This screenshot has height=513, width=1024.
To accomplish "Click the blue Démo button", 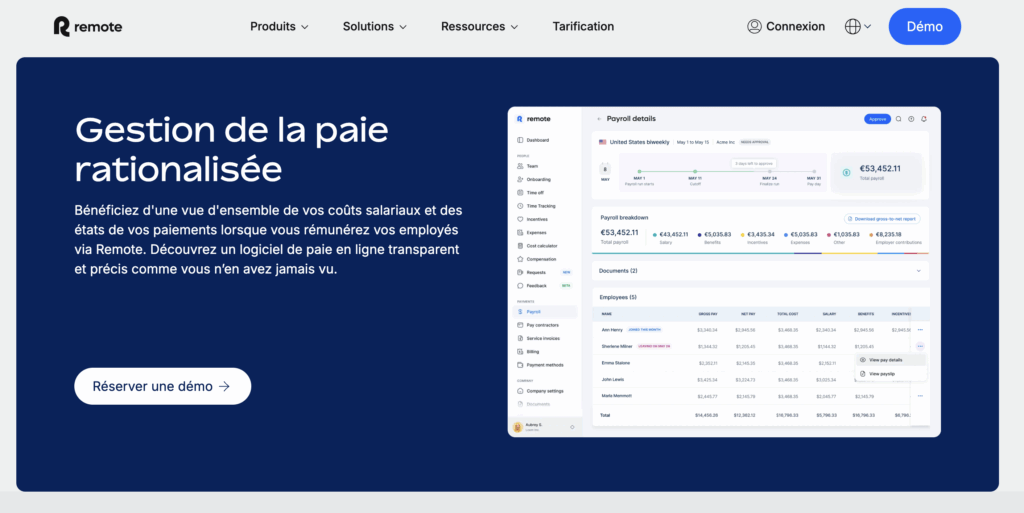I will tap(925, 27).
